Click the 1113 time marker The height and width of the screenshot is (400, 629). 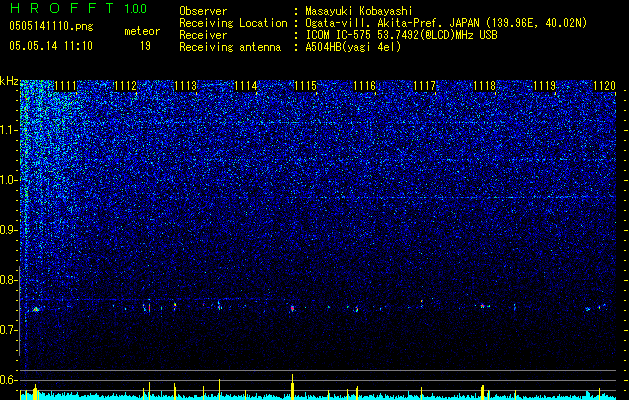point(186,86)
